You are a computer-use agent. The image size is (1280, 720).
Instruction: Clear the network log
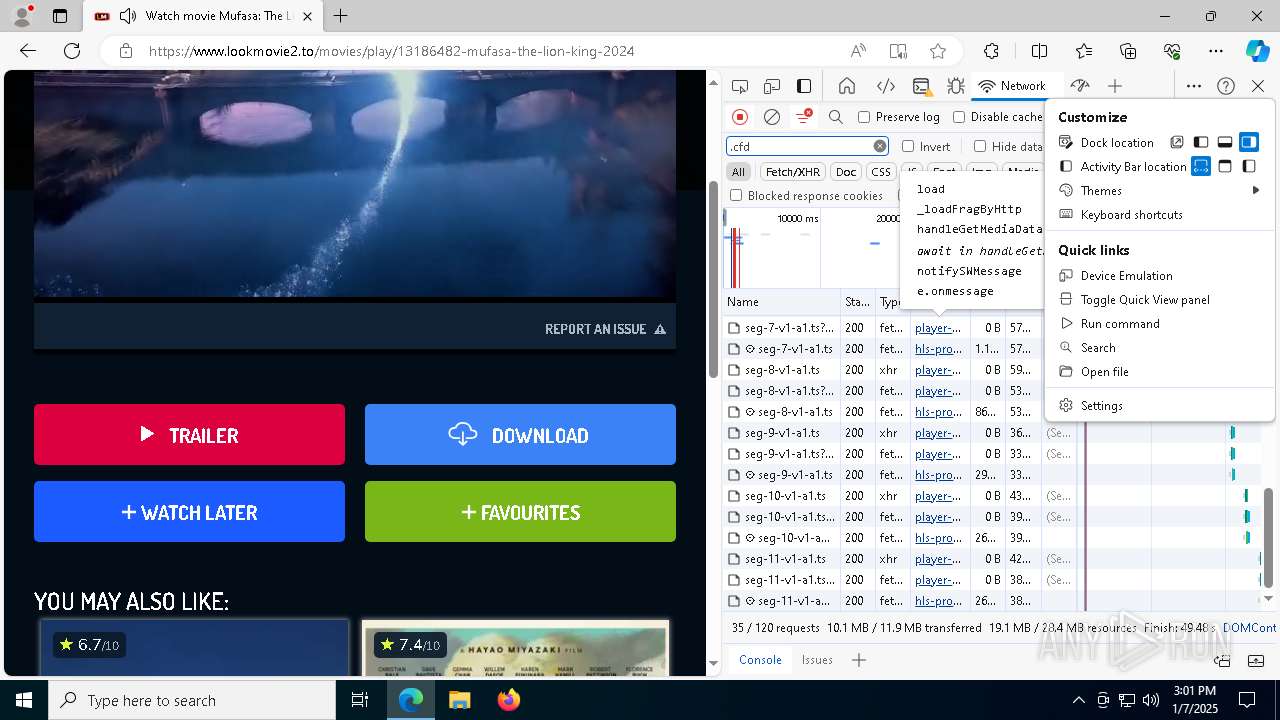pyautogui.click(x=772, y=117)
